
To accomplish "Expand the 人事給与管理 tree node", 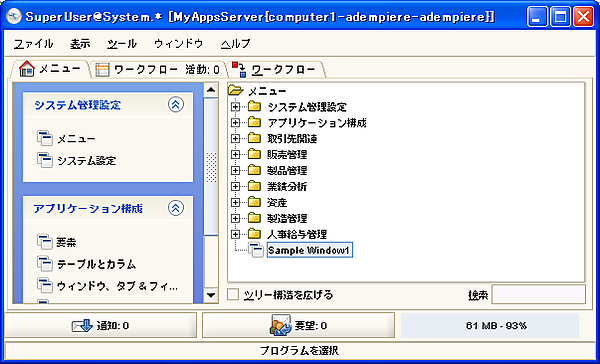I will 236,234.
